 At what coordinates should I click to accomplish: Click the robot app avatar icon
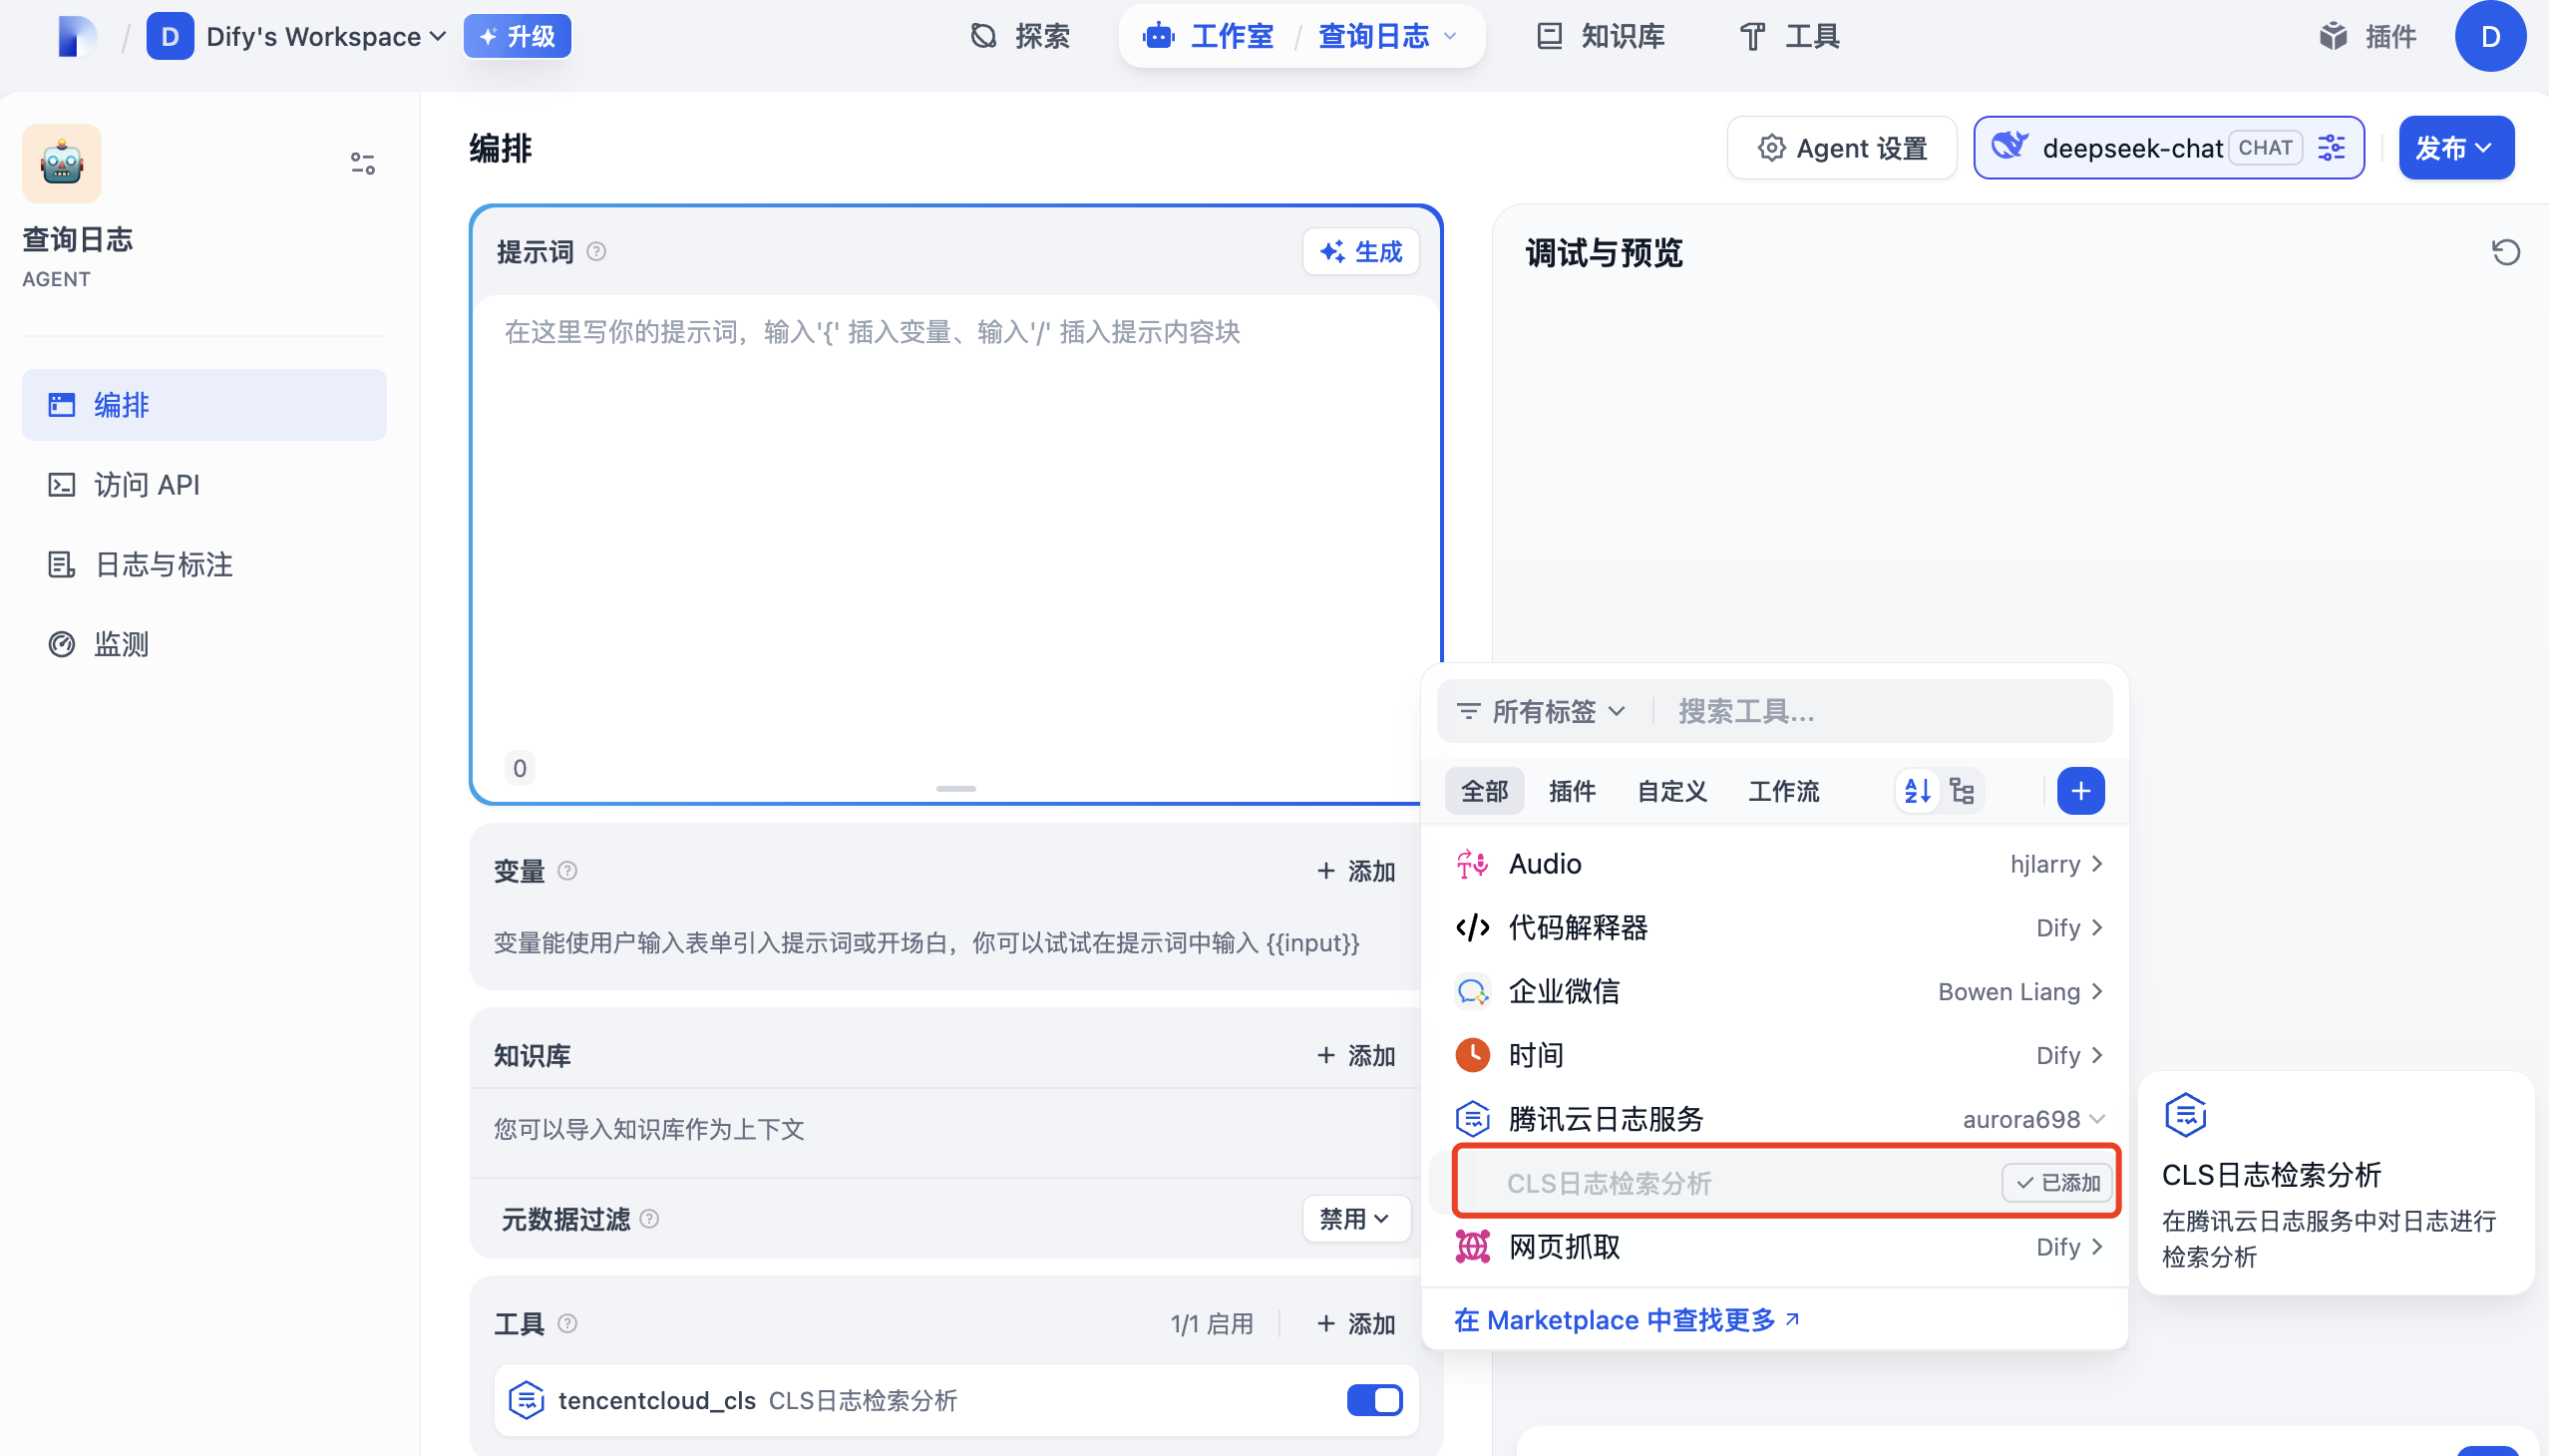pyautogui.click(x=62, y=163)
